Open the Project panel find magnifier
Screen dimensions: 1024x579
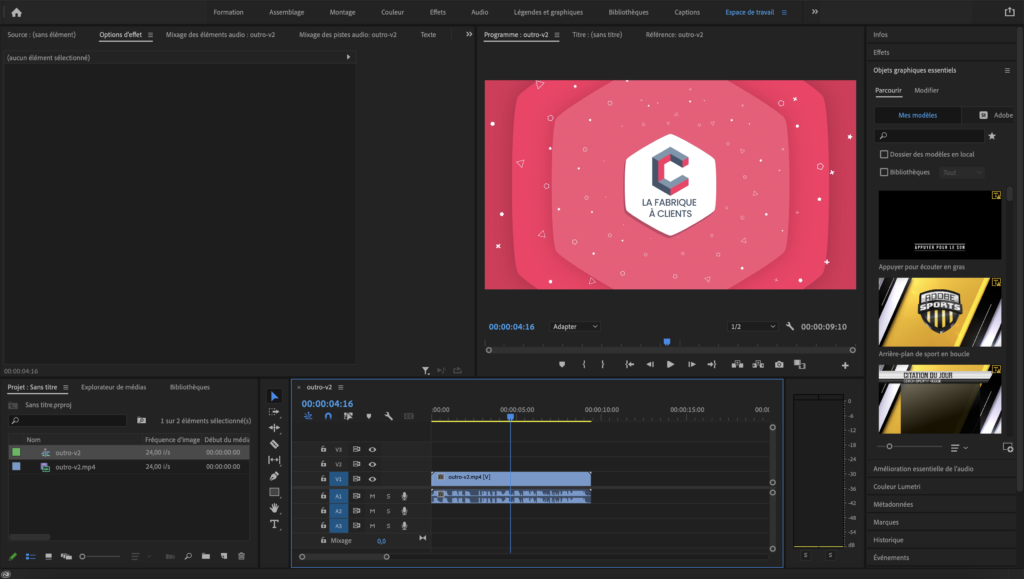(188, 556)
